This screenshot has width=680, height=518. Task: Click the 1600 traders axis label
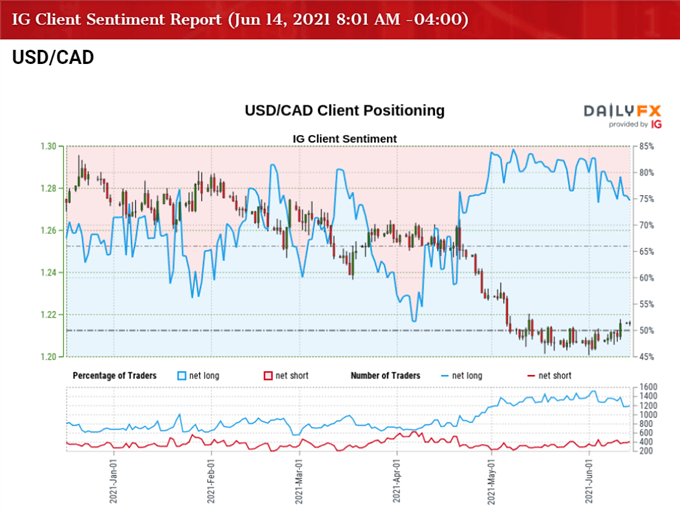click(x=648, y=387)
